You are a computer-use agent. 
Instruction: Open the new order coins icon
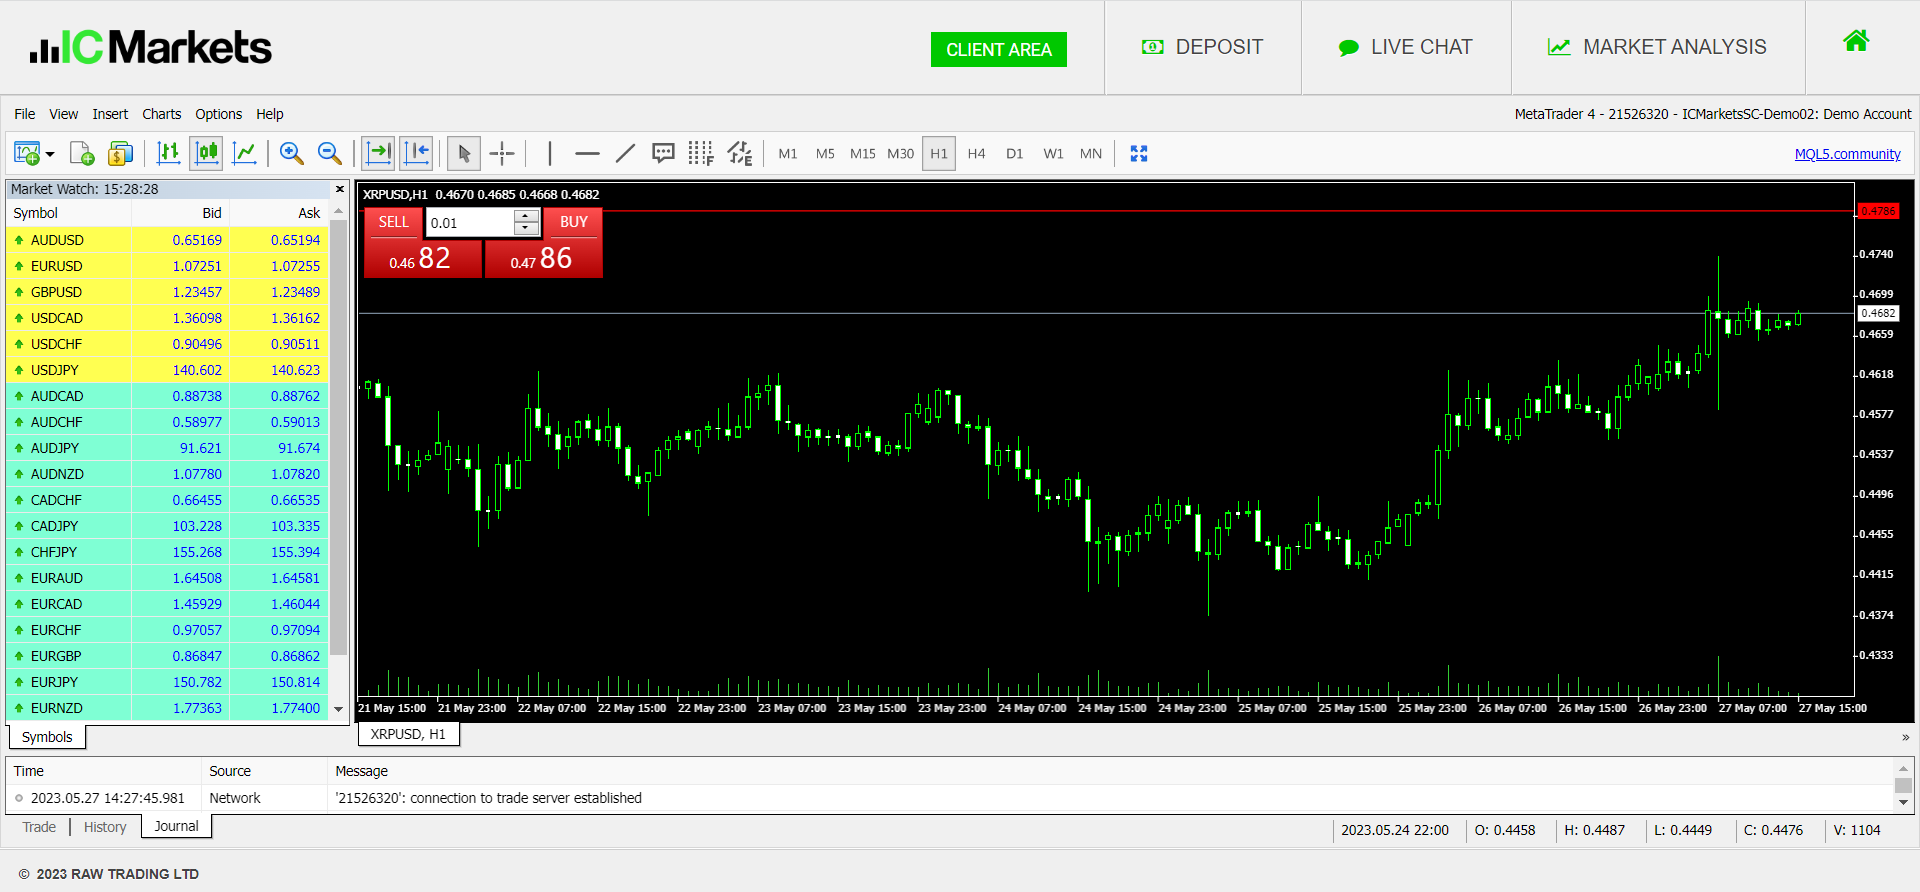point(120,153)
